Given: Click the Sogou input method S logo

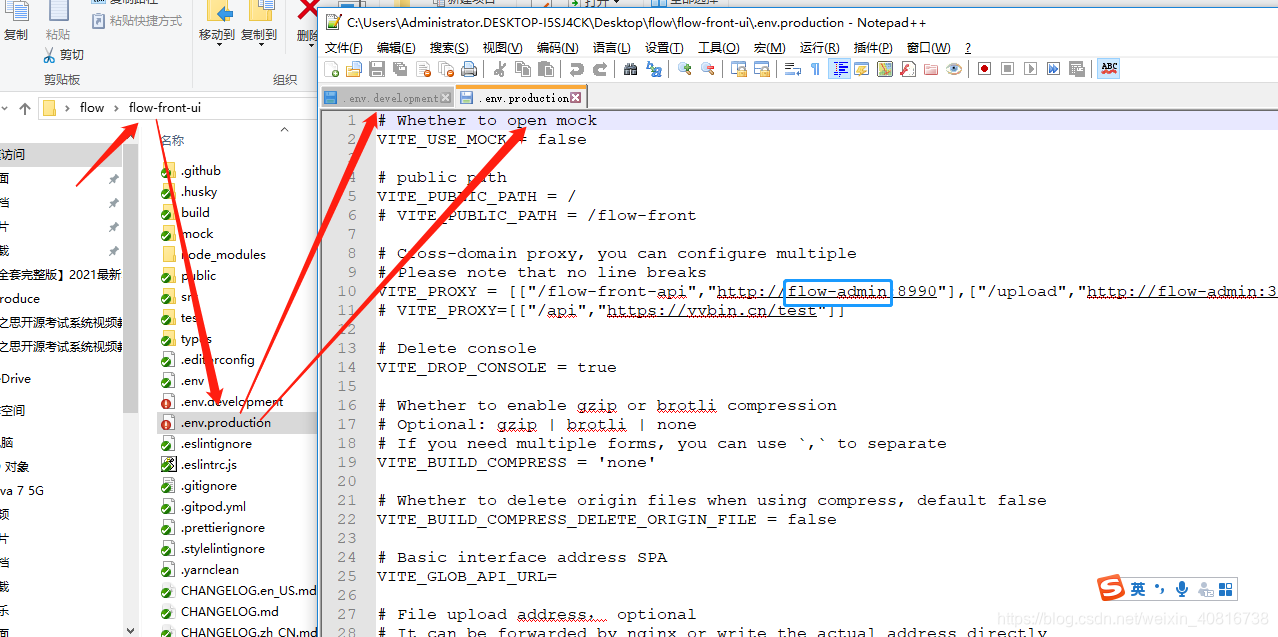Looking at the screenshot, I should [1111, 588].
